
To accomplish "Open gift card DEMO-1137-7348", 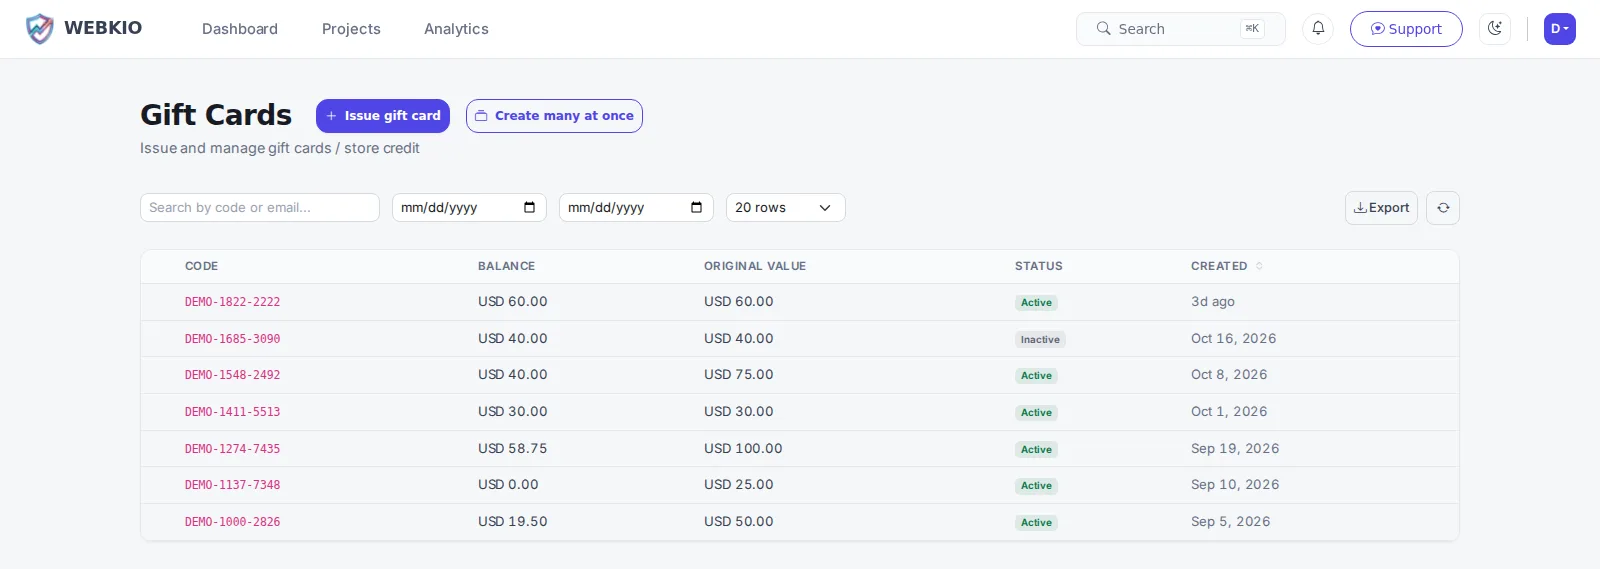I will 232,485.
